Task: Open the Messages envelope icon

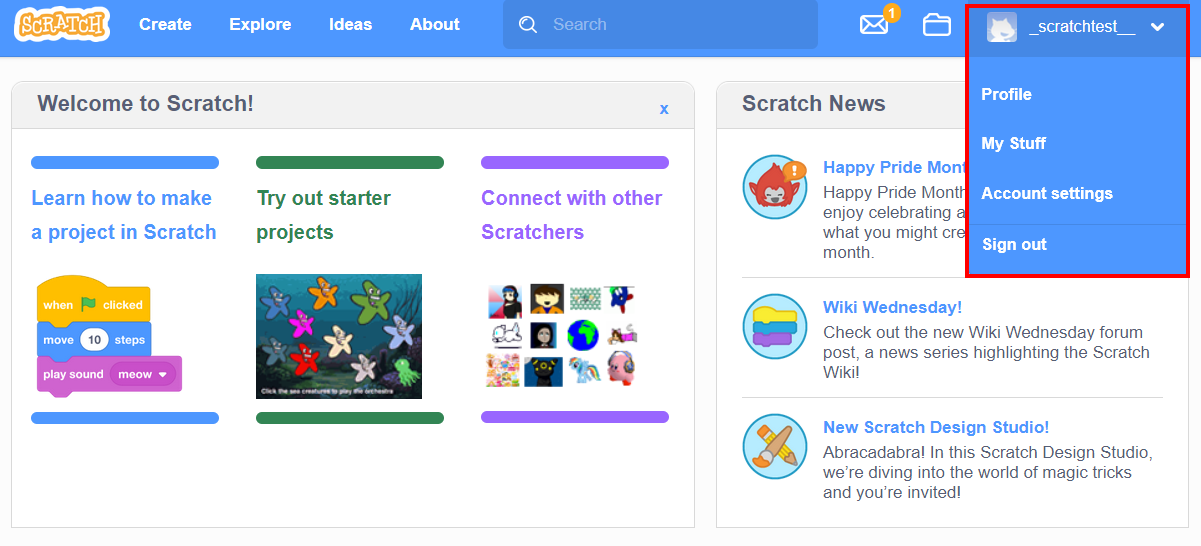Action: tap(874, 25)
